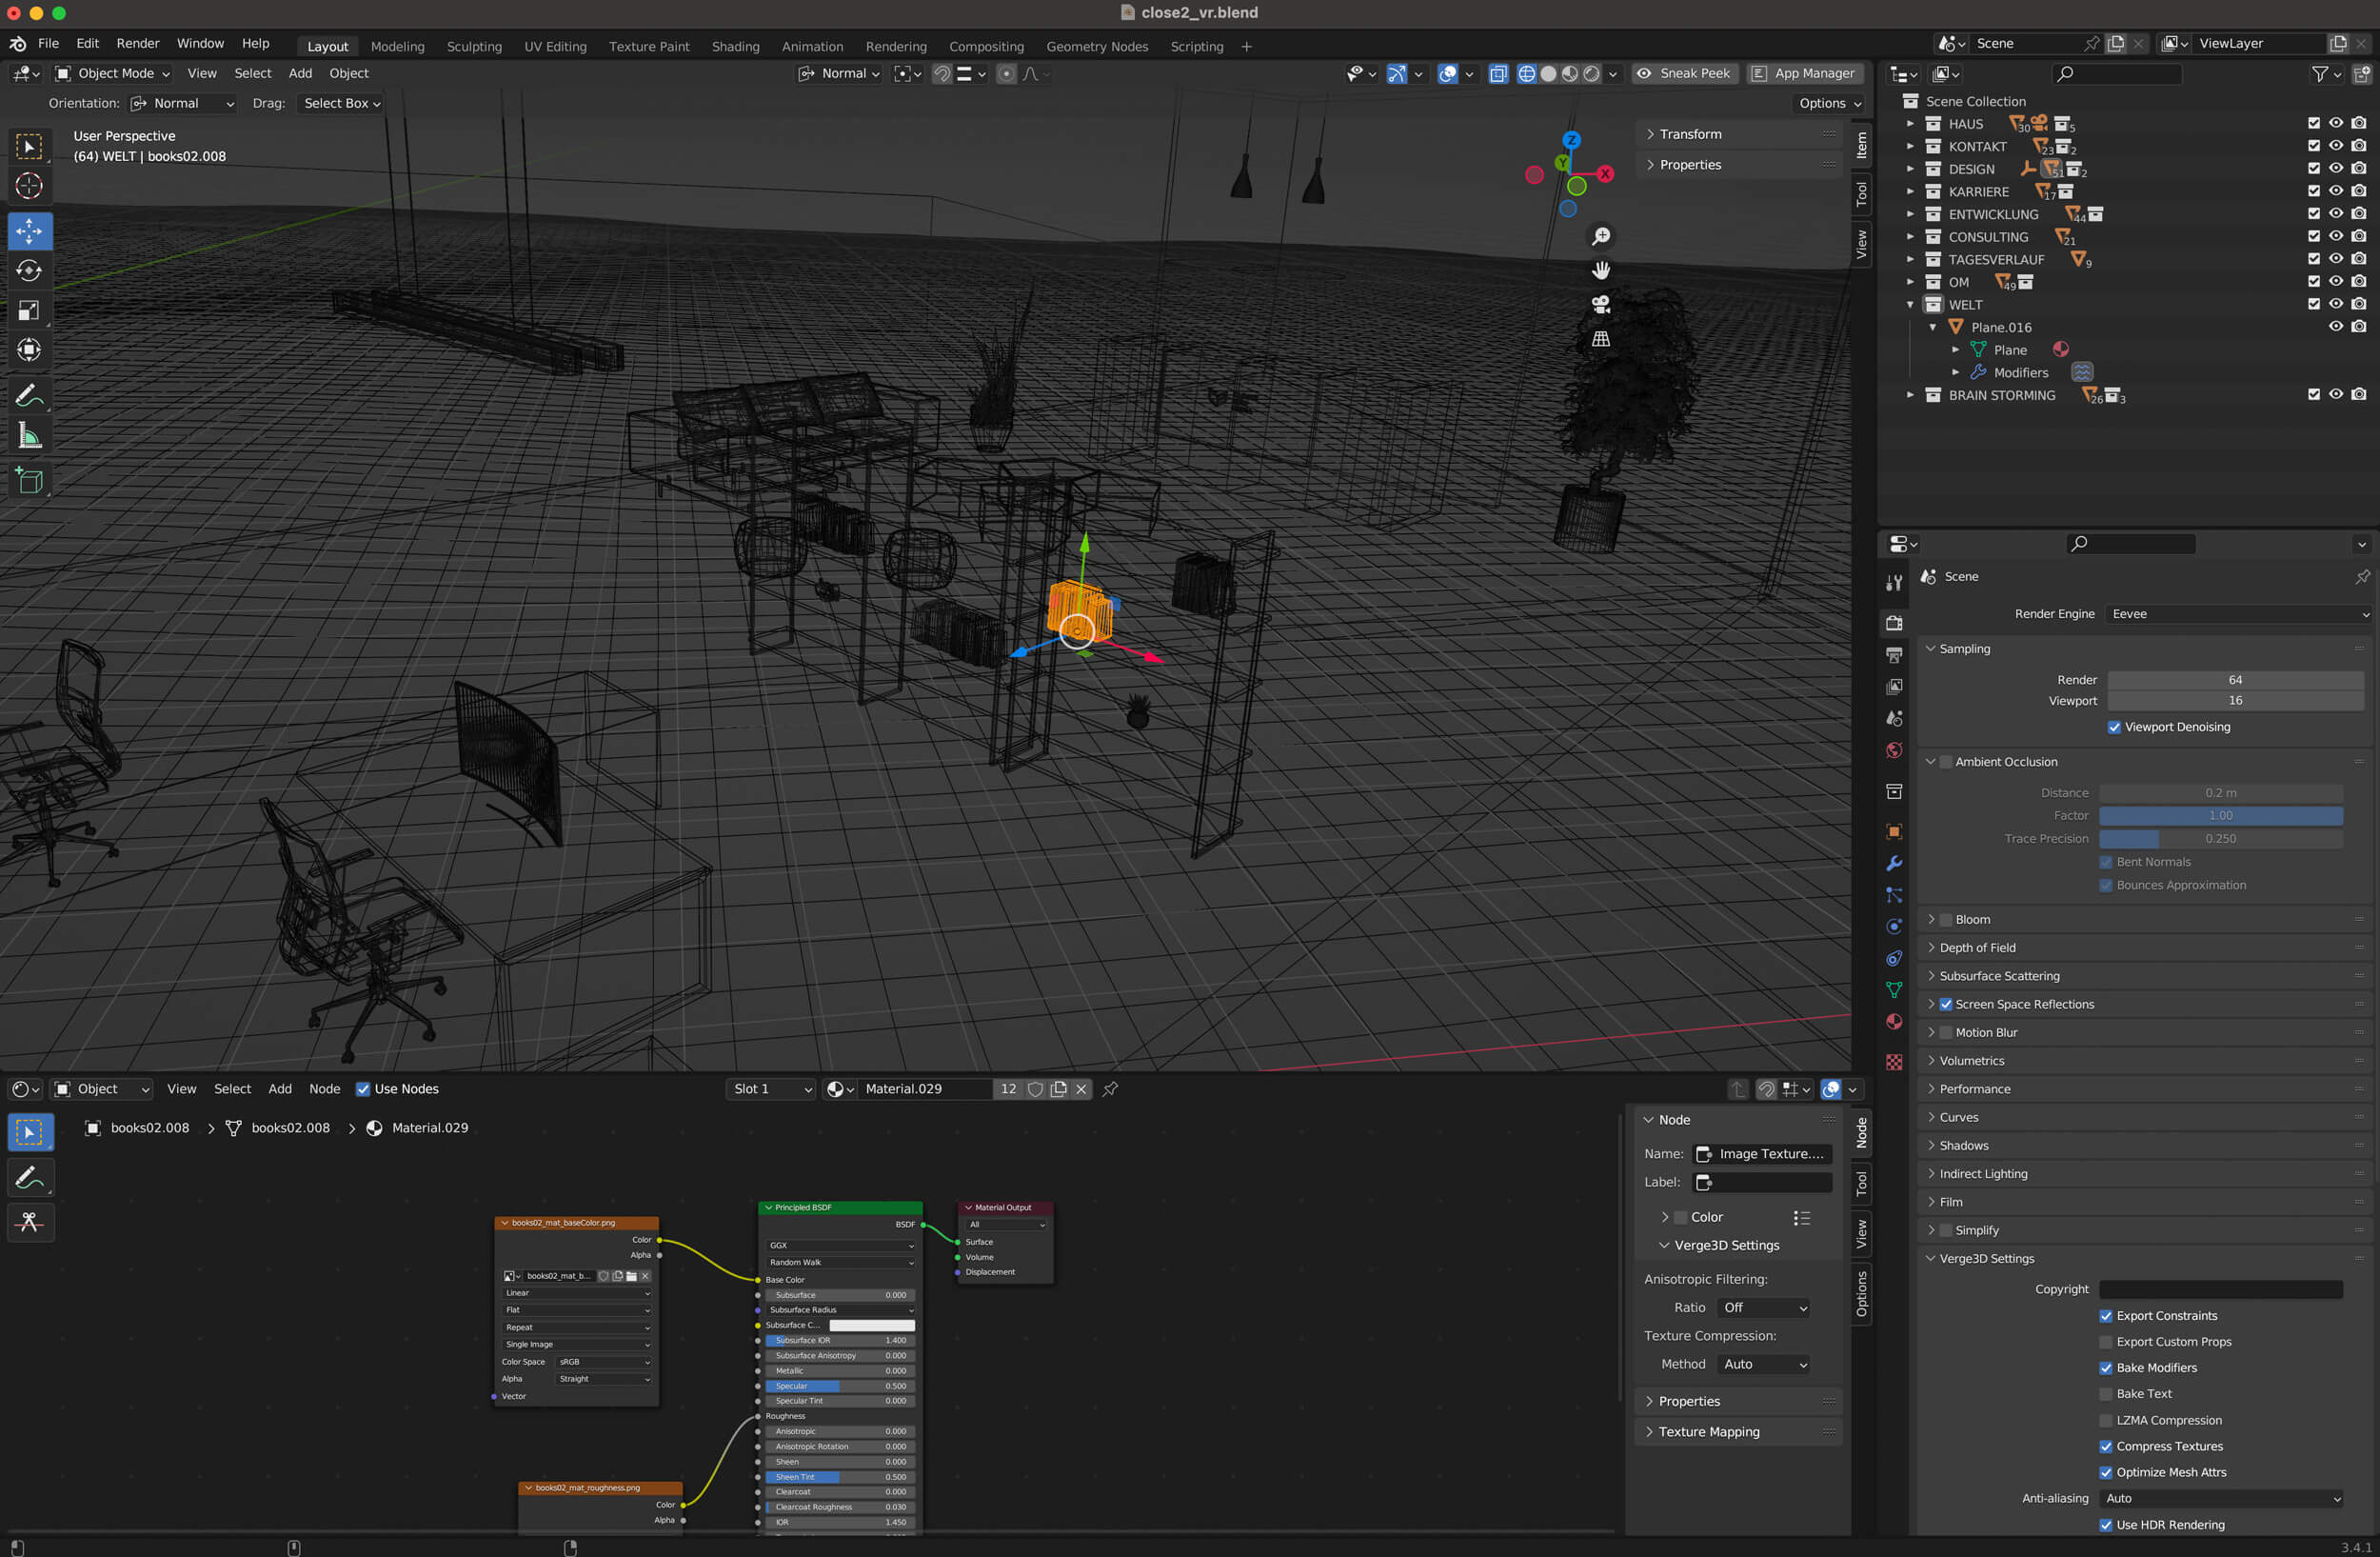Select the Add Cube tool

29,481
